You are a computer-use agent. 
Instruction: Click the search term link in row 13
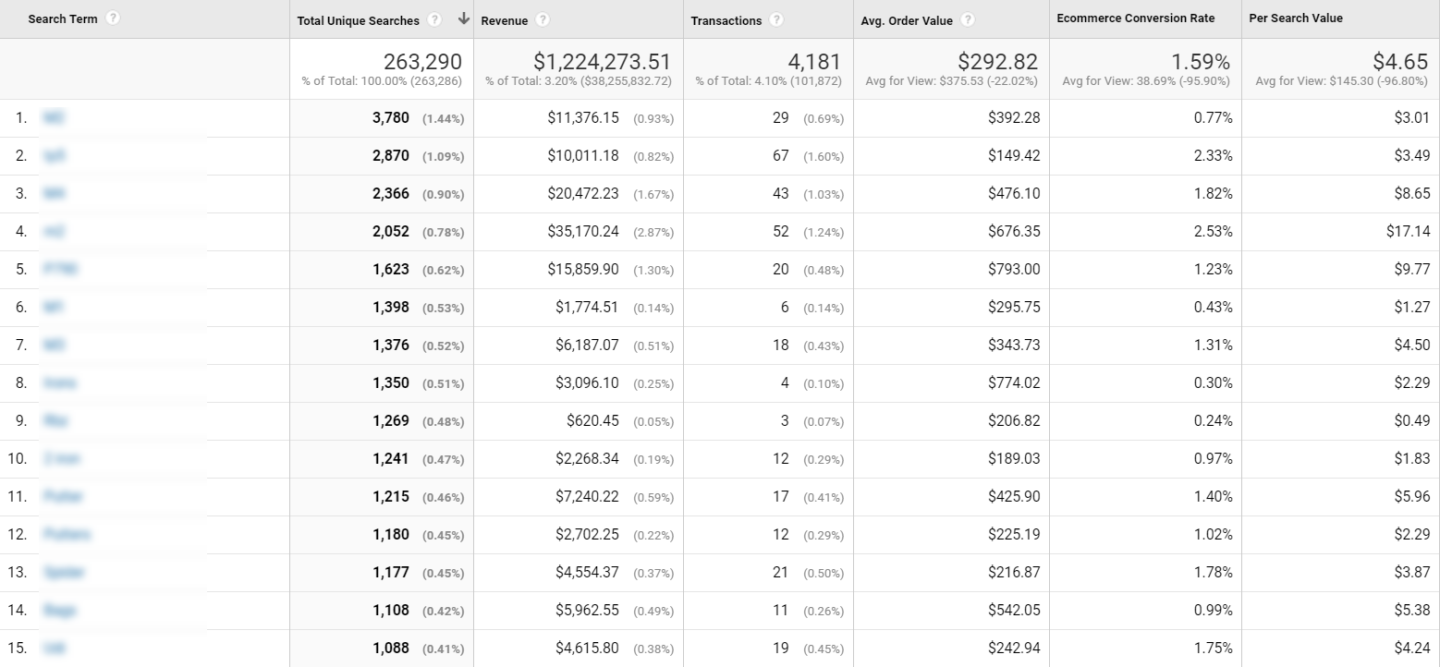pos(63,573)
